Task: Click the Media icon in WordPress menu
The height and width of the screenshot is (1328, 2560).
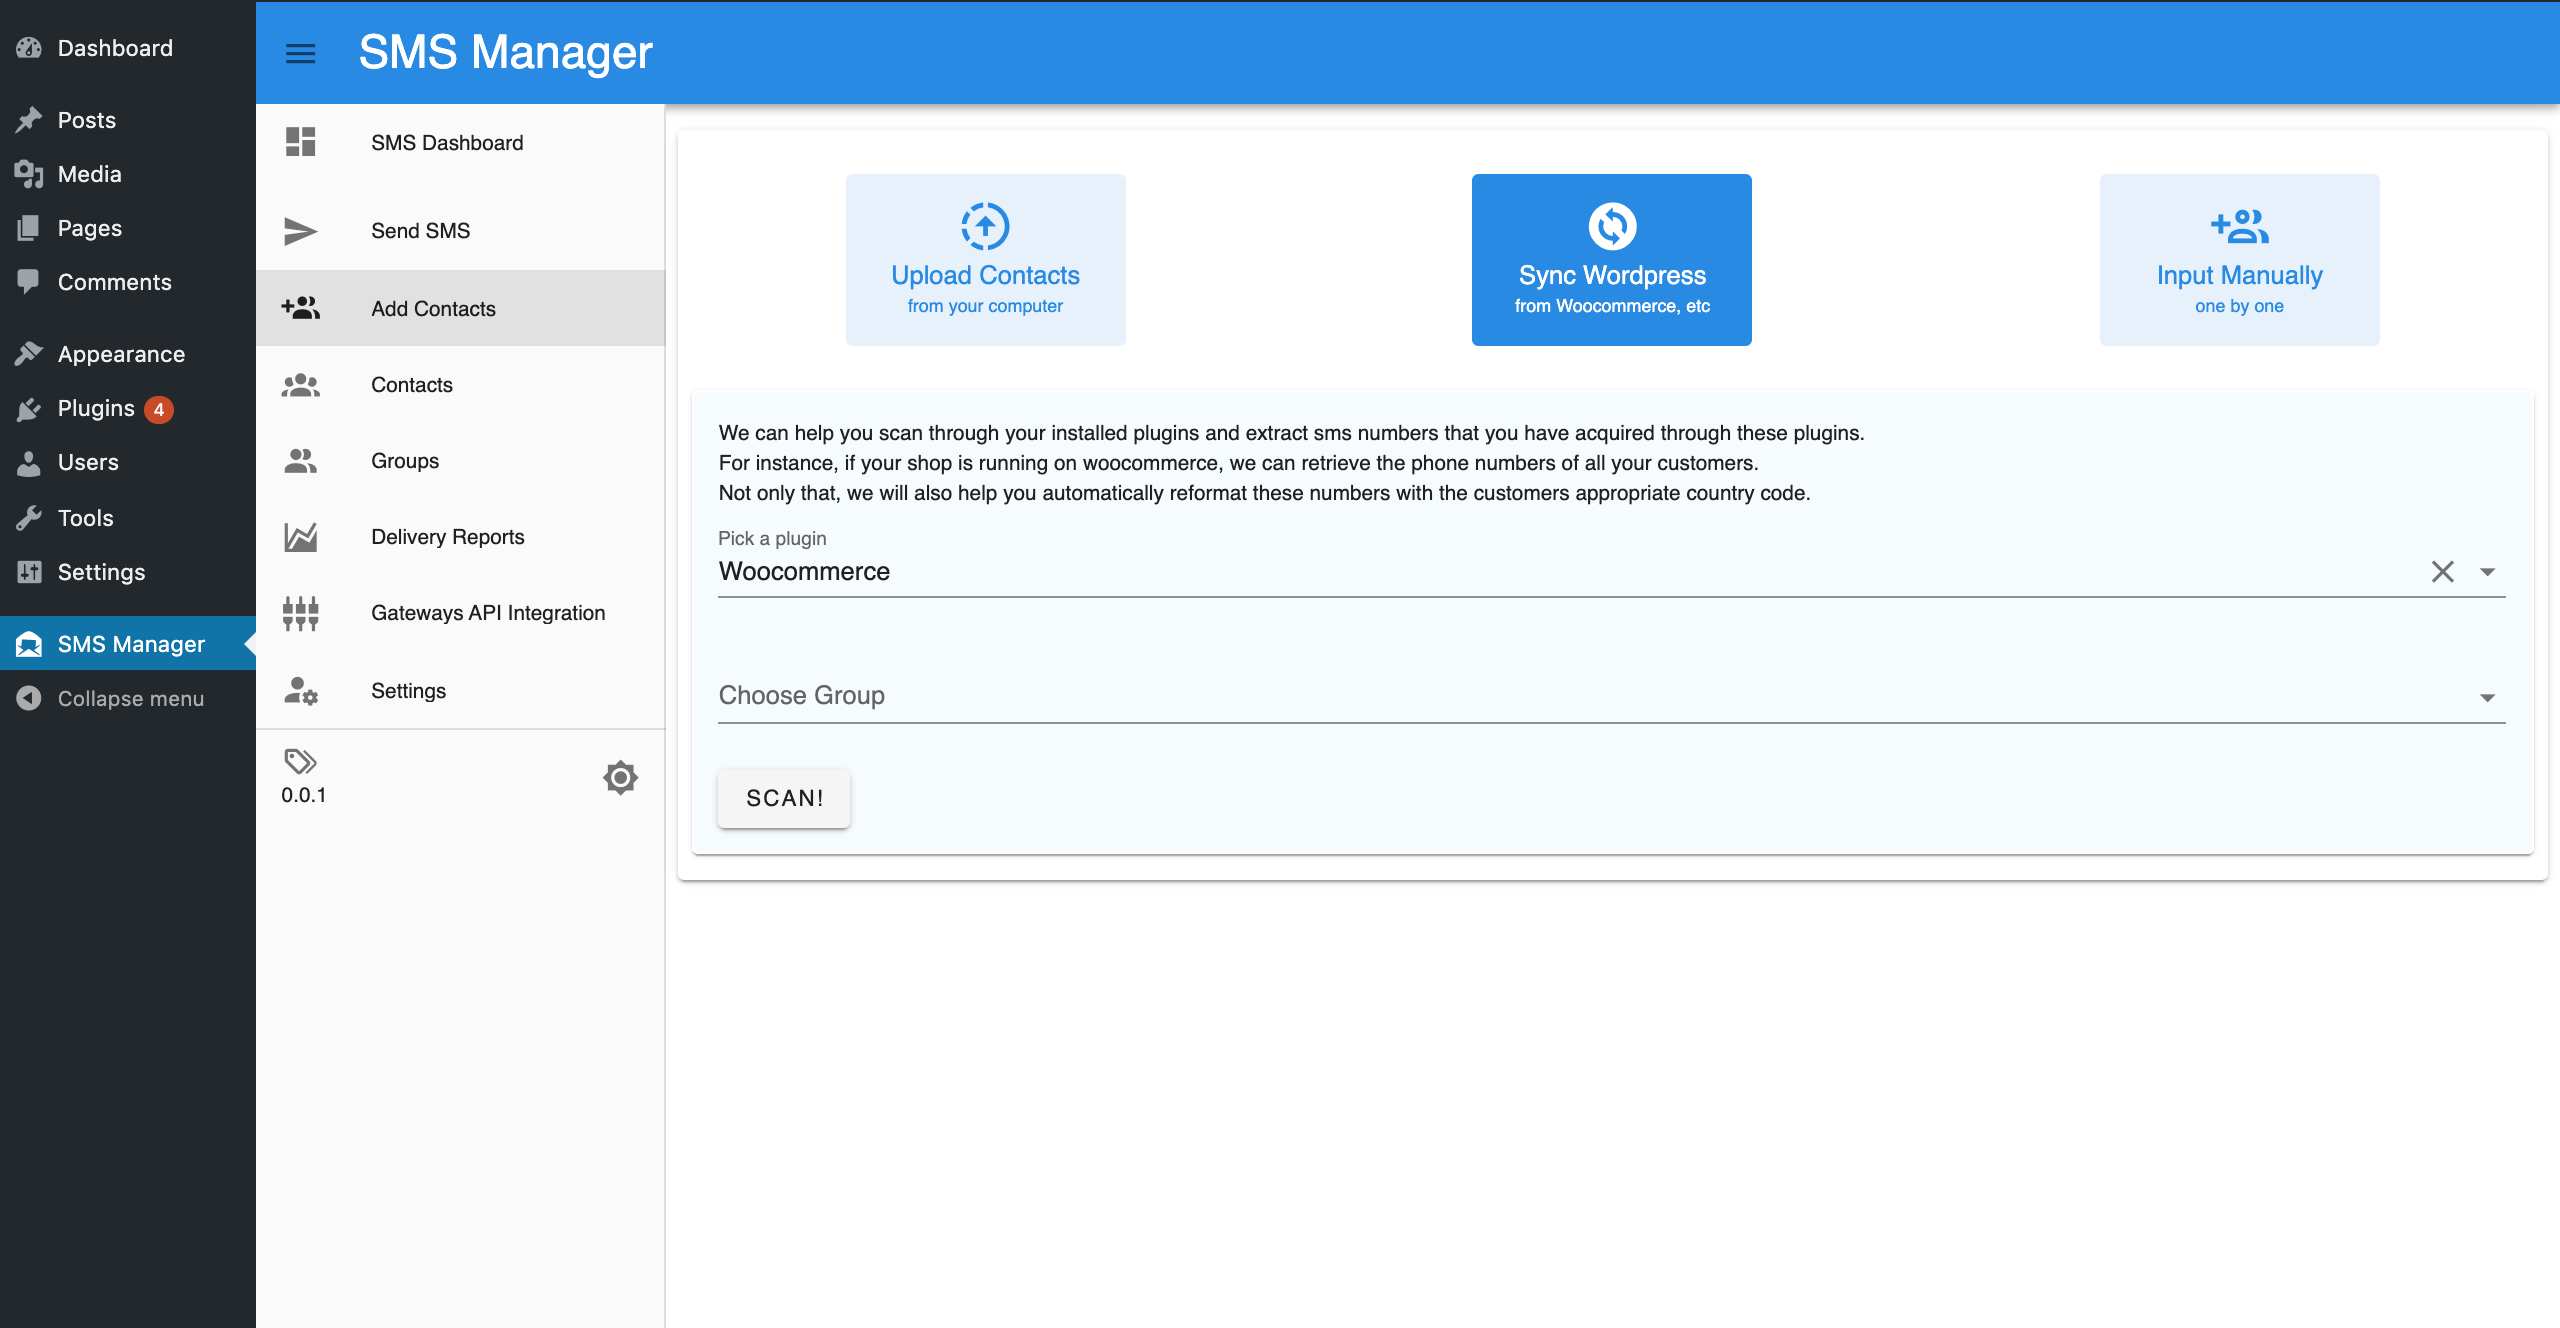Action: pyautogui.click(x=29, y=174)
